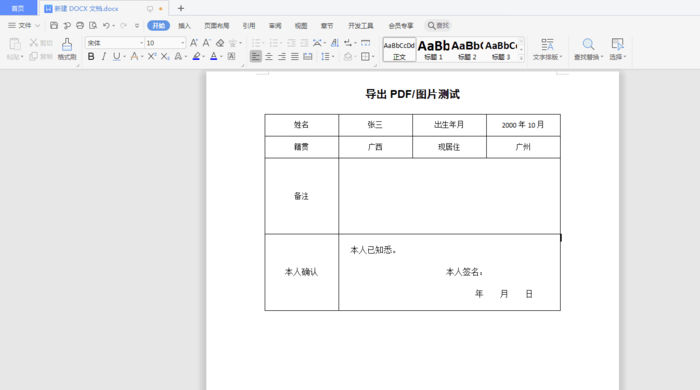Click the Text Layout (文字排版) icon

(x=547, y=44)
